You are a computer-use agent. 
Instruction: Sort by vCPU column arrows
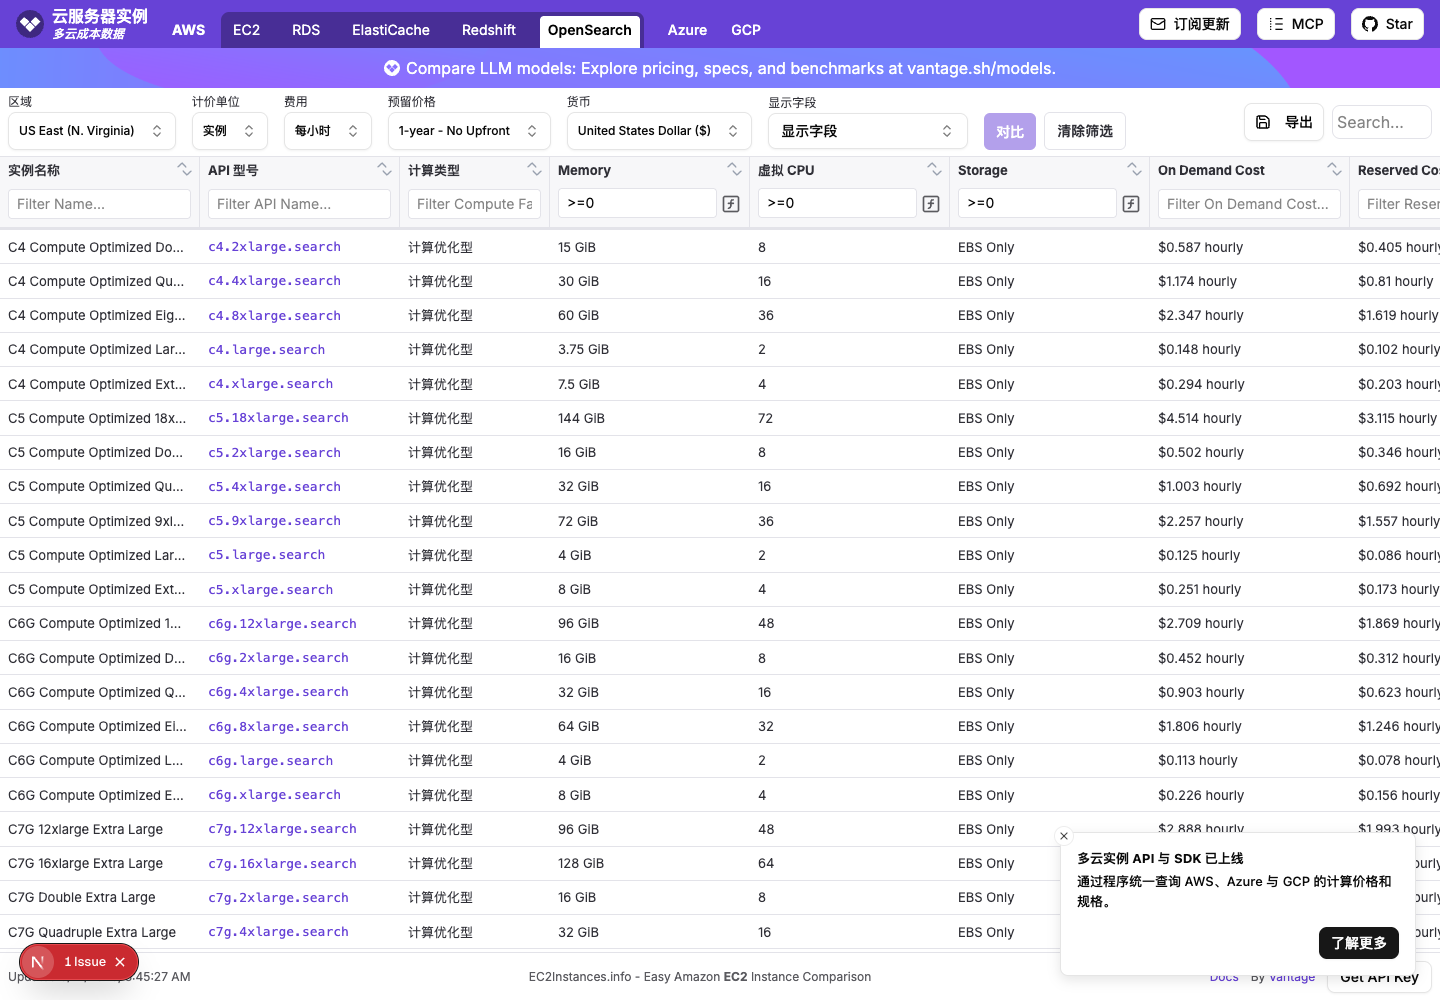[934, 169]
